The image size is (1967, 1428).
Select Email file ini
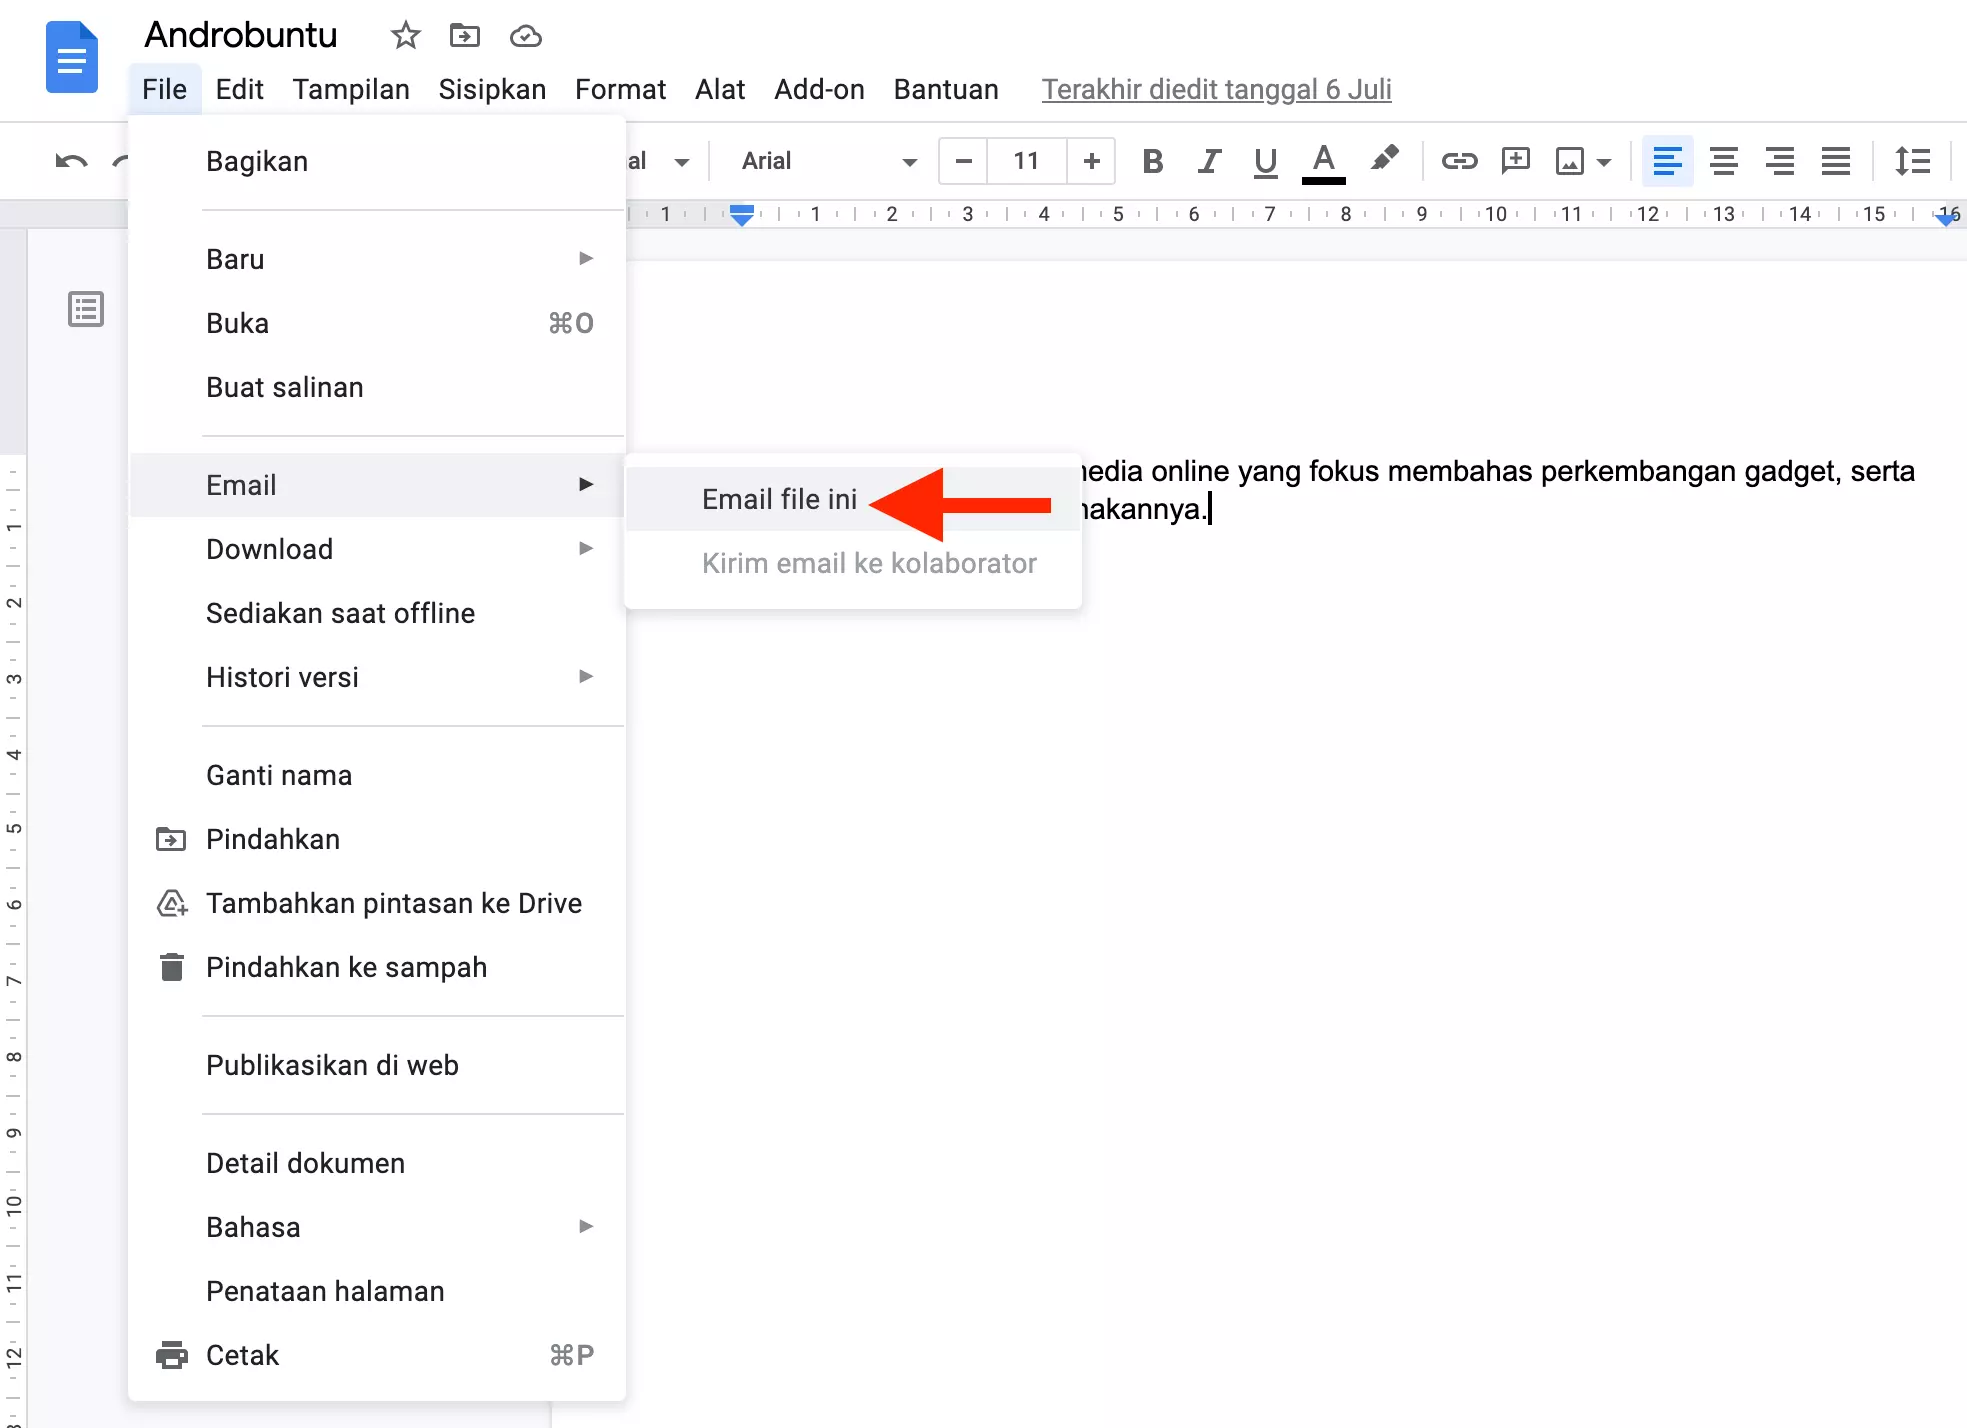click(778, 499)
